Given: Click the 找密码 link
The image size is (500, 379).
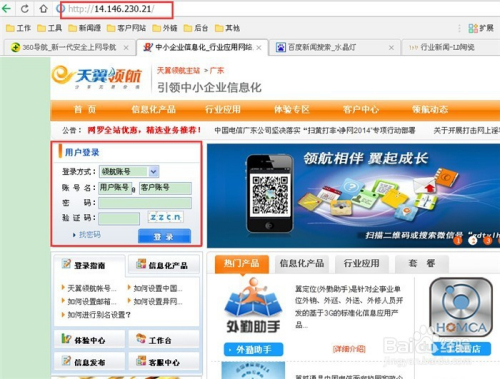Looking at the screenshot, I should [x=89, y=235].
